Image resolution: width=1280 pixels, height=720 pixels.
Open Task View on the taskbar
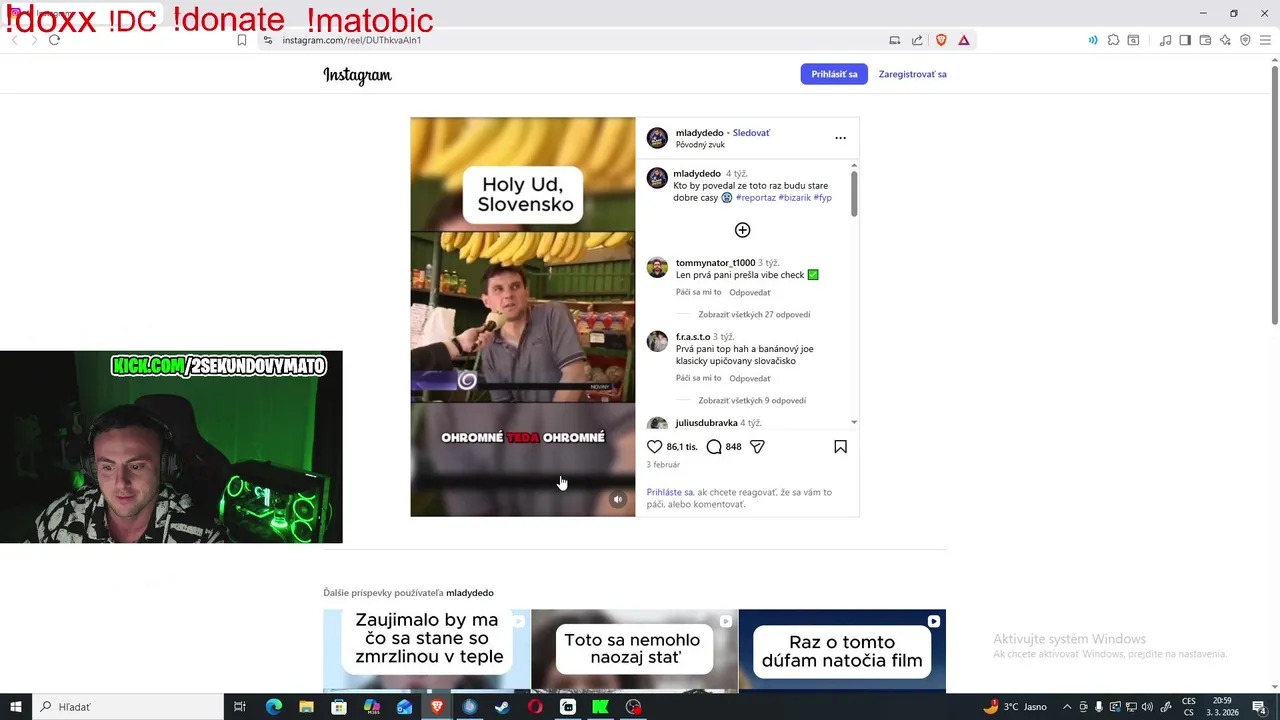pyautogui.click(x=240, y=707)
